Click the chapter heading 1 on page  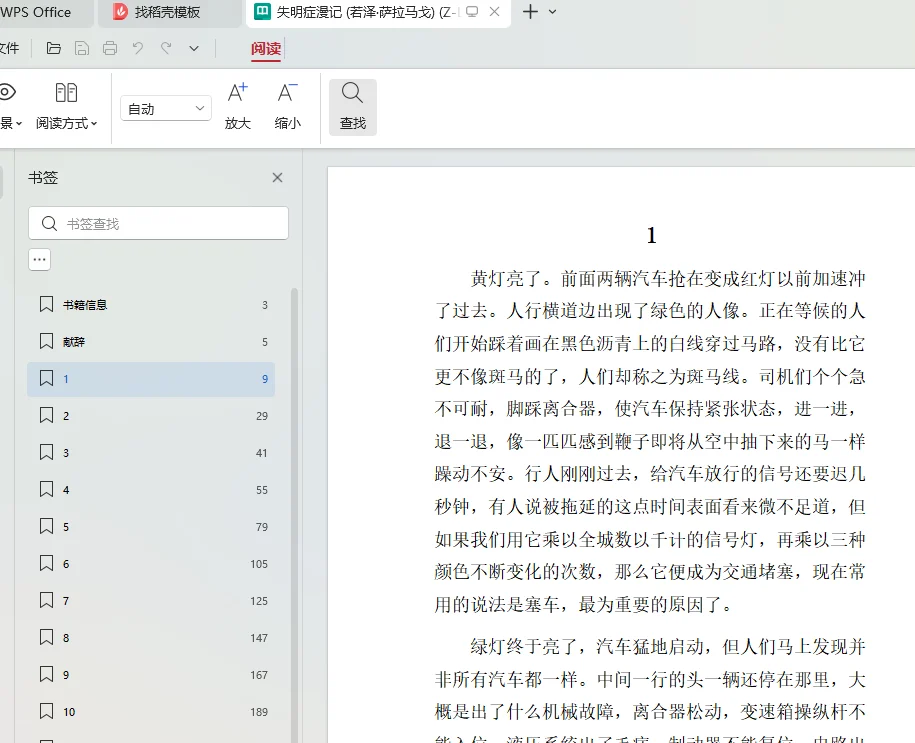click(x=651, y=235)
